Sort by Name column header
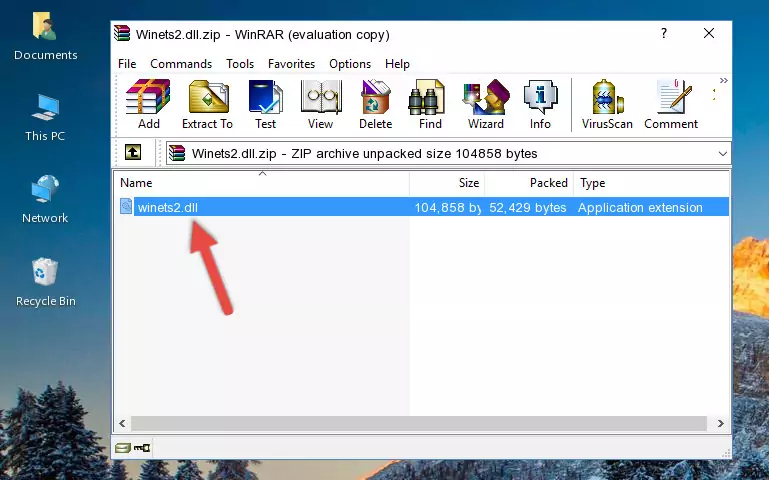The image size is (769, 480). 262,183
